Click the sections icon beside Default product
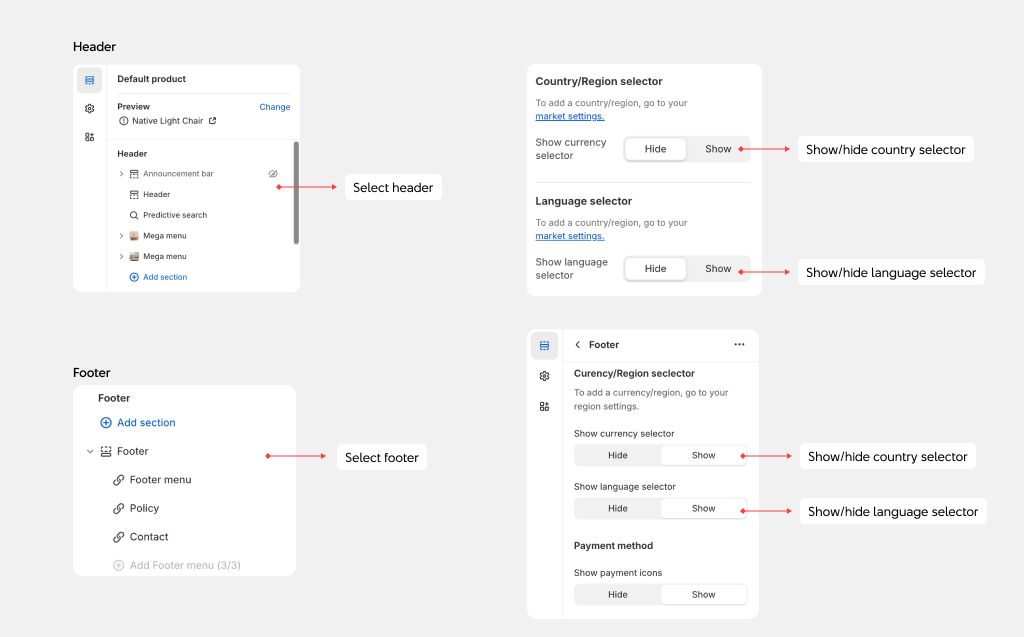This screenshot has width=1024, height=637. [89, 80]
